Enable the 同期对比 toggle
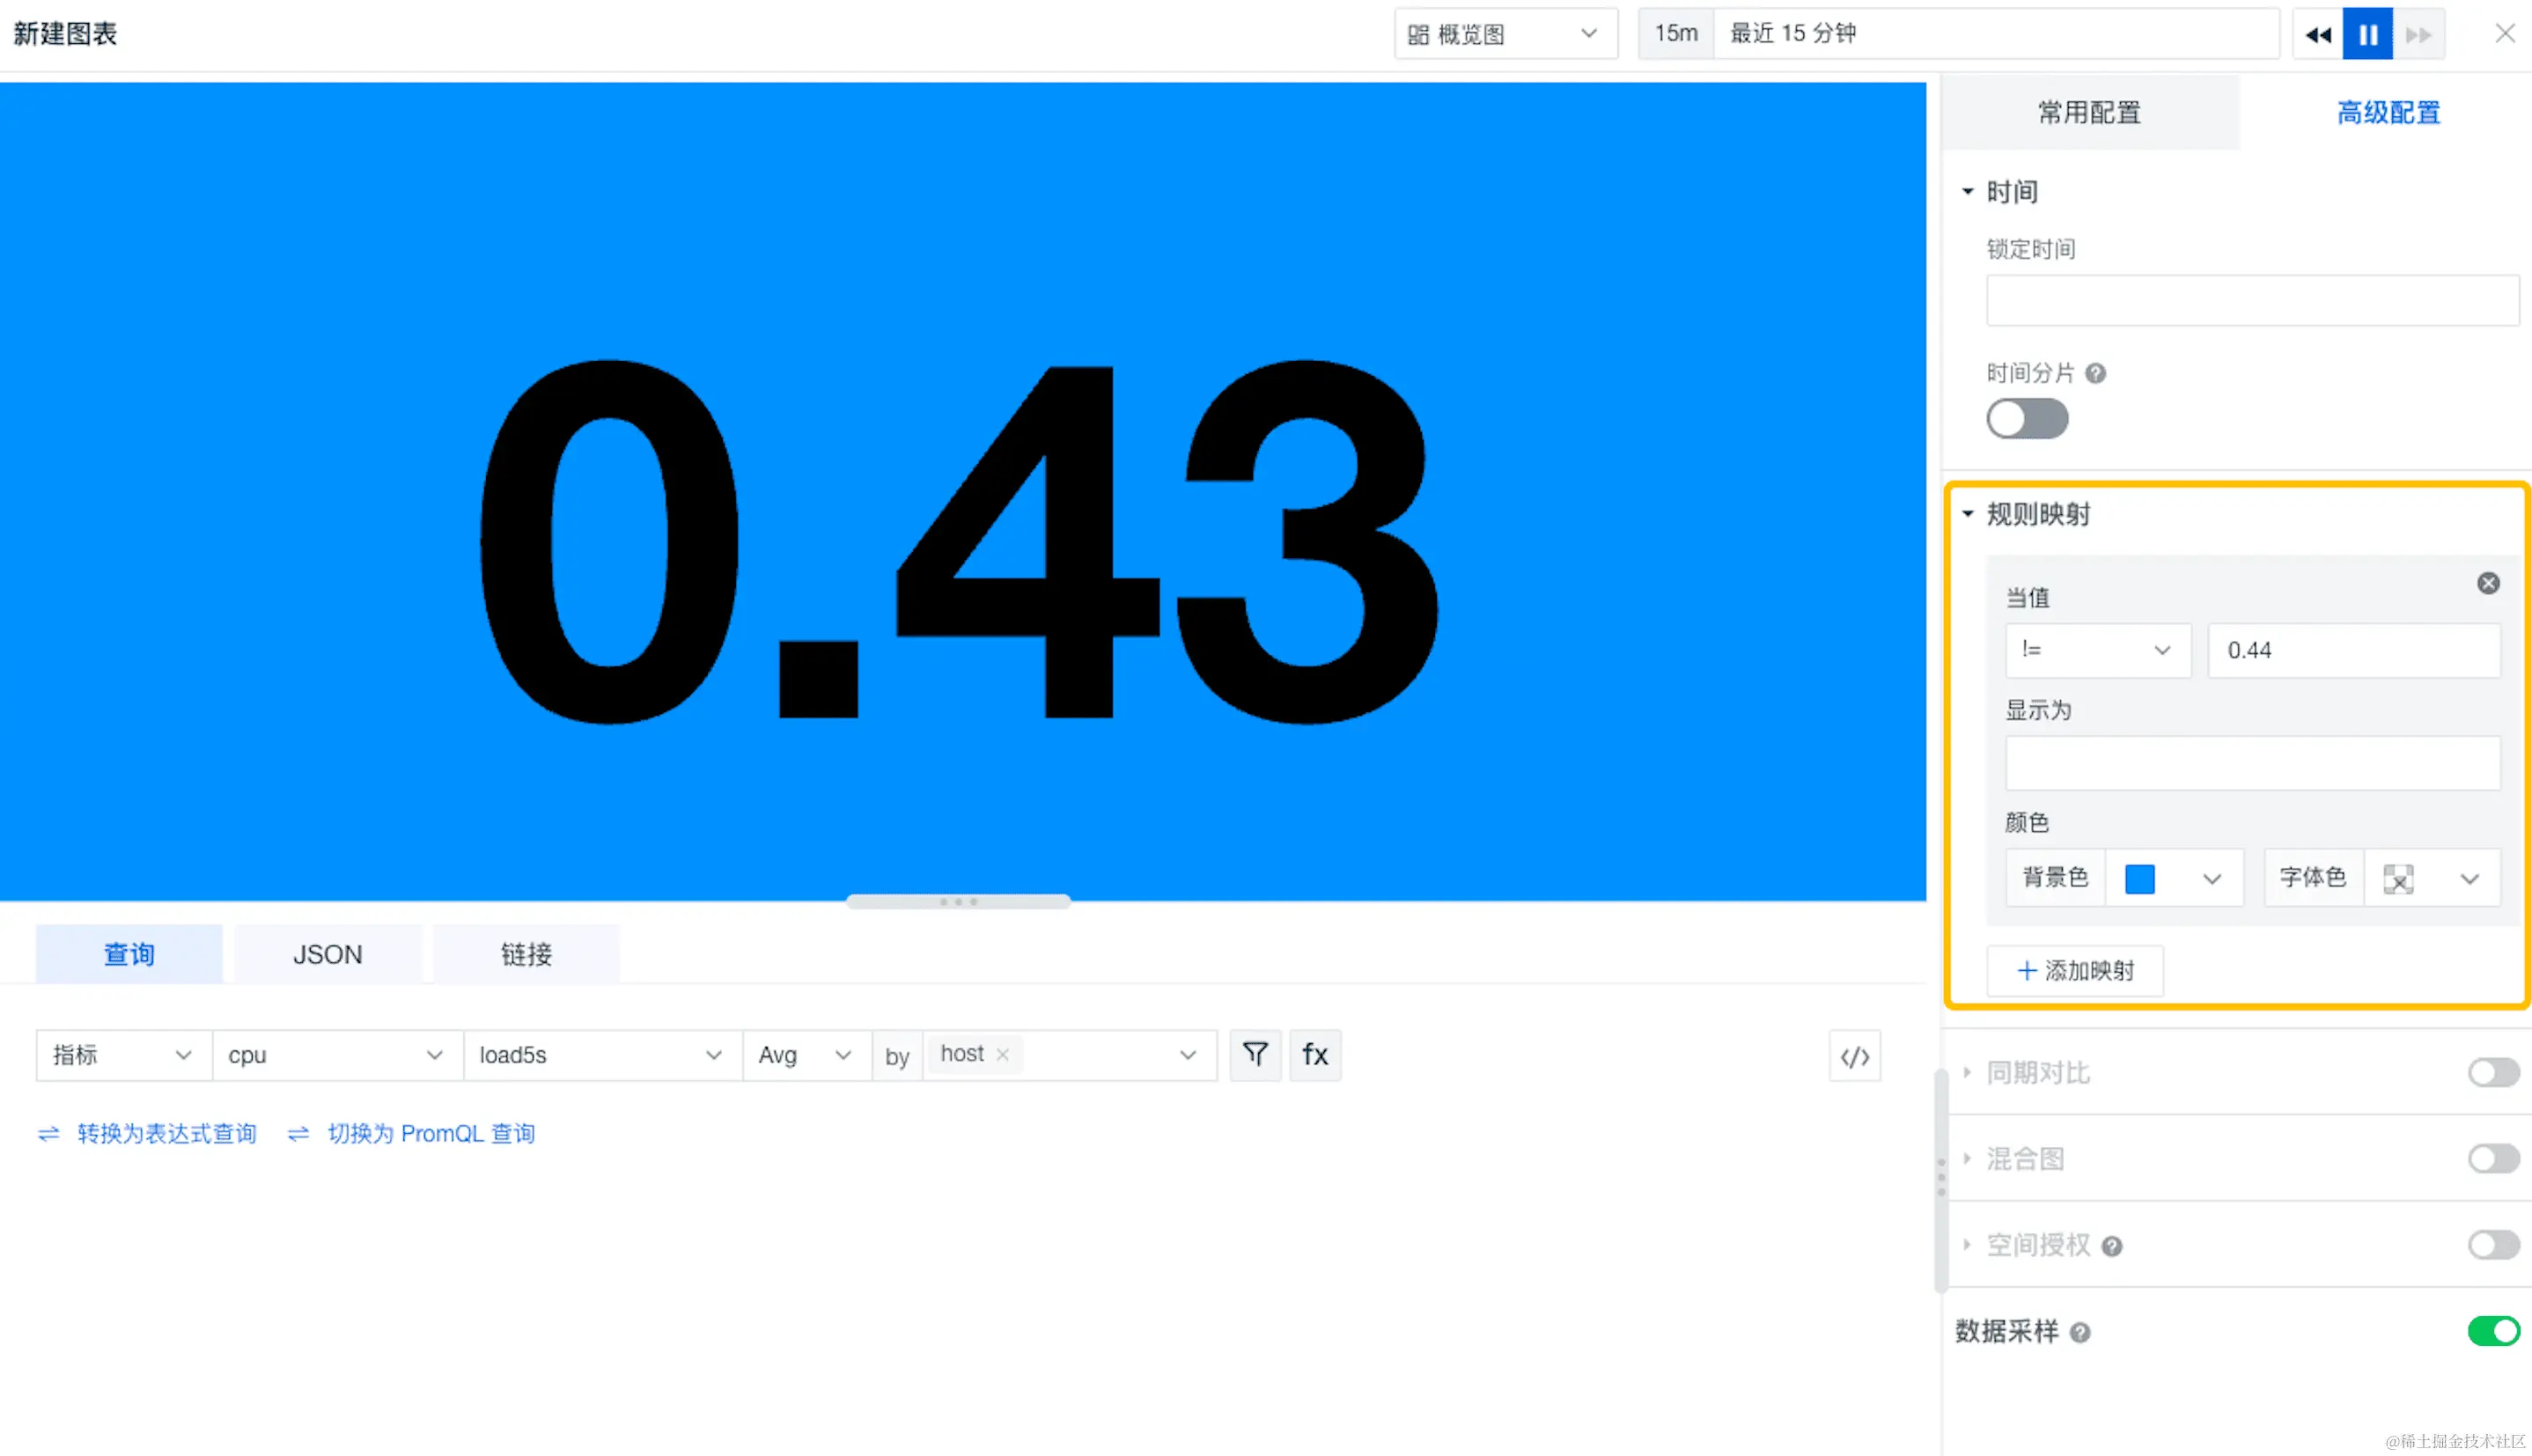 click(x=2492, y=1072)
